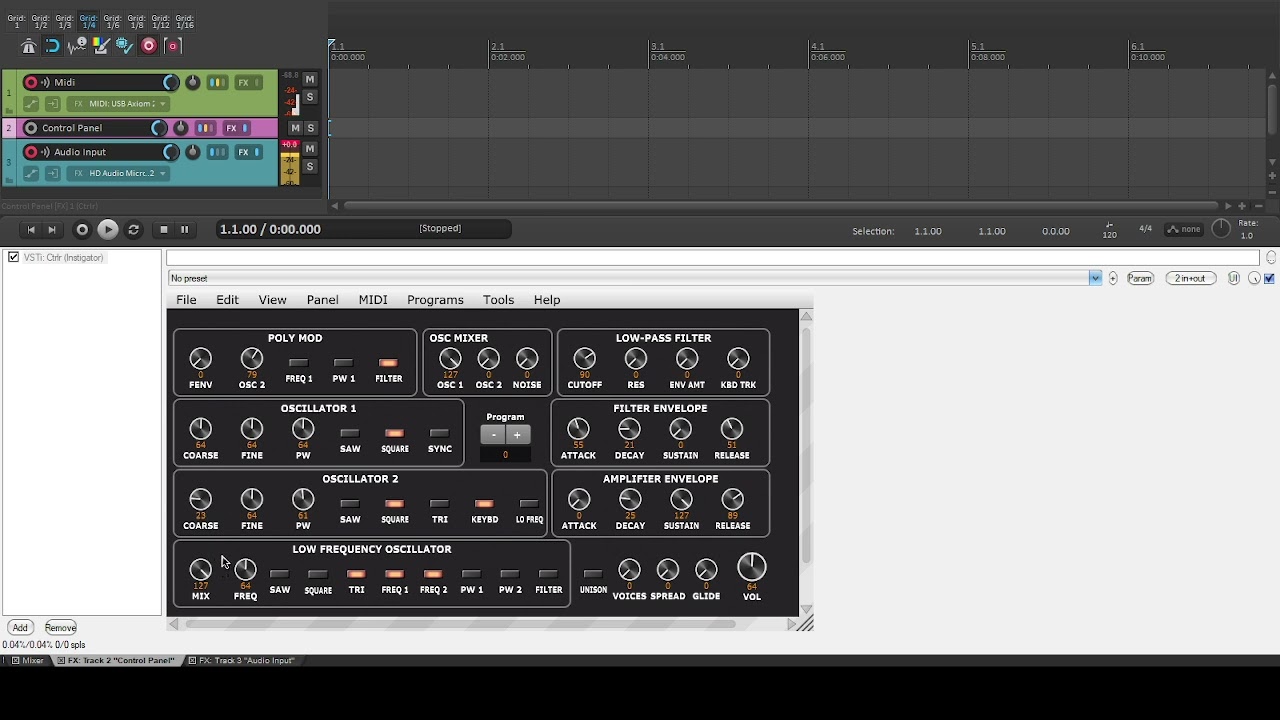Click the round red record icon in toolbar
Viewport: 1280px width, 720px height.
148,46
